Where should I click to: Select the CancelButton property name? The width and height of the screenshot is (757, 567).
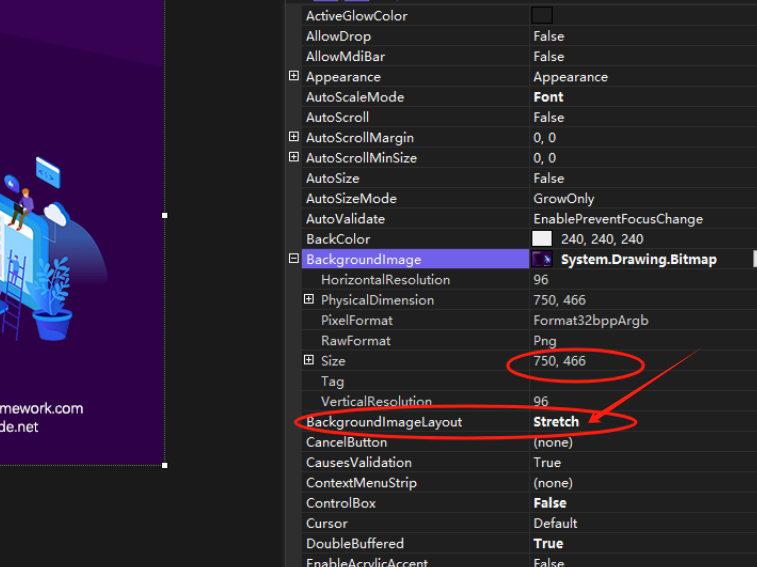pyautogui.click(x=346, y=442)
